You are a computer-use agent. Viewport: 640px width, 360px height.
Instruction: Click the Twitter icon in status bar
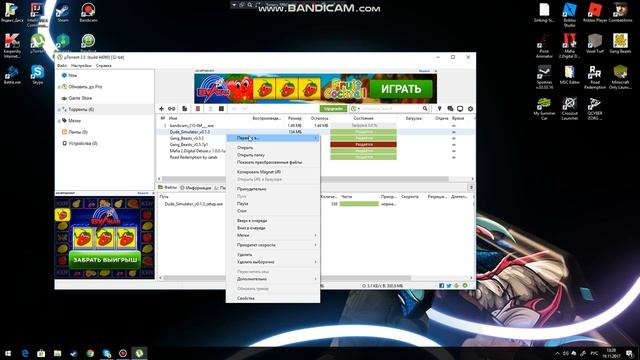pyautogui.click(x=449, y=286)
